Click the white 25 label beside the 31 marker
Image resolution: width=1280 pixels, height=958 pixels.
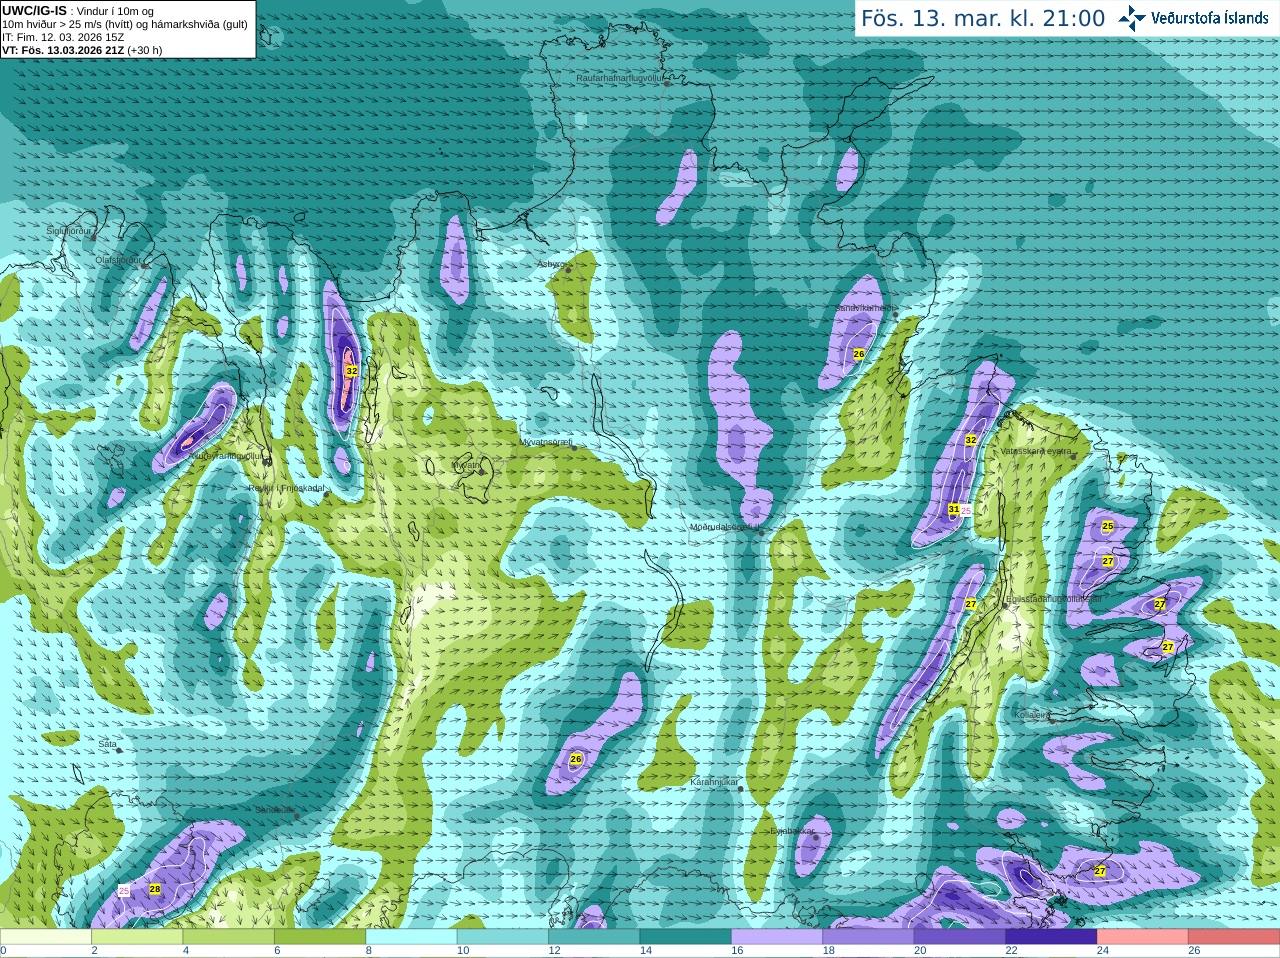[x=966, y=511]
